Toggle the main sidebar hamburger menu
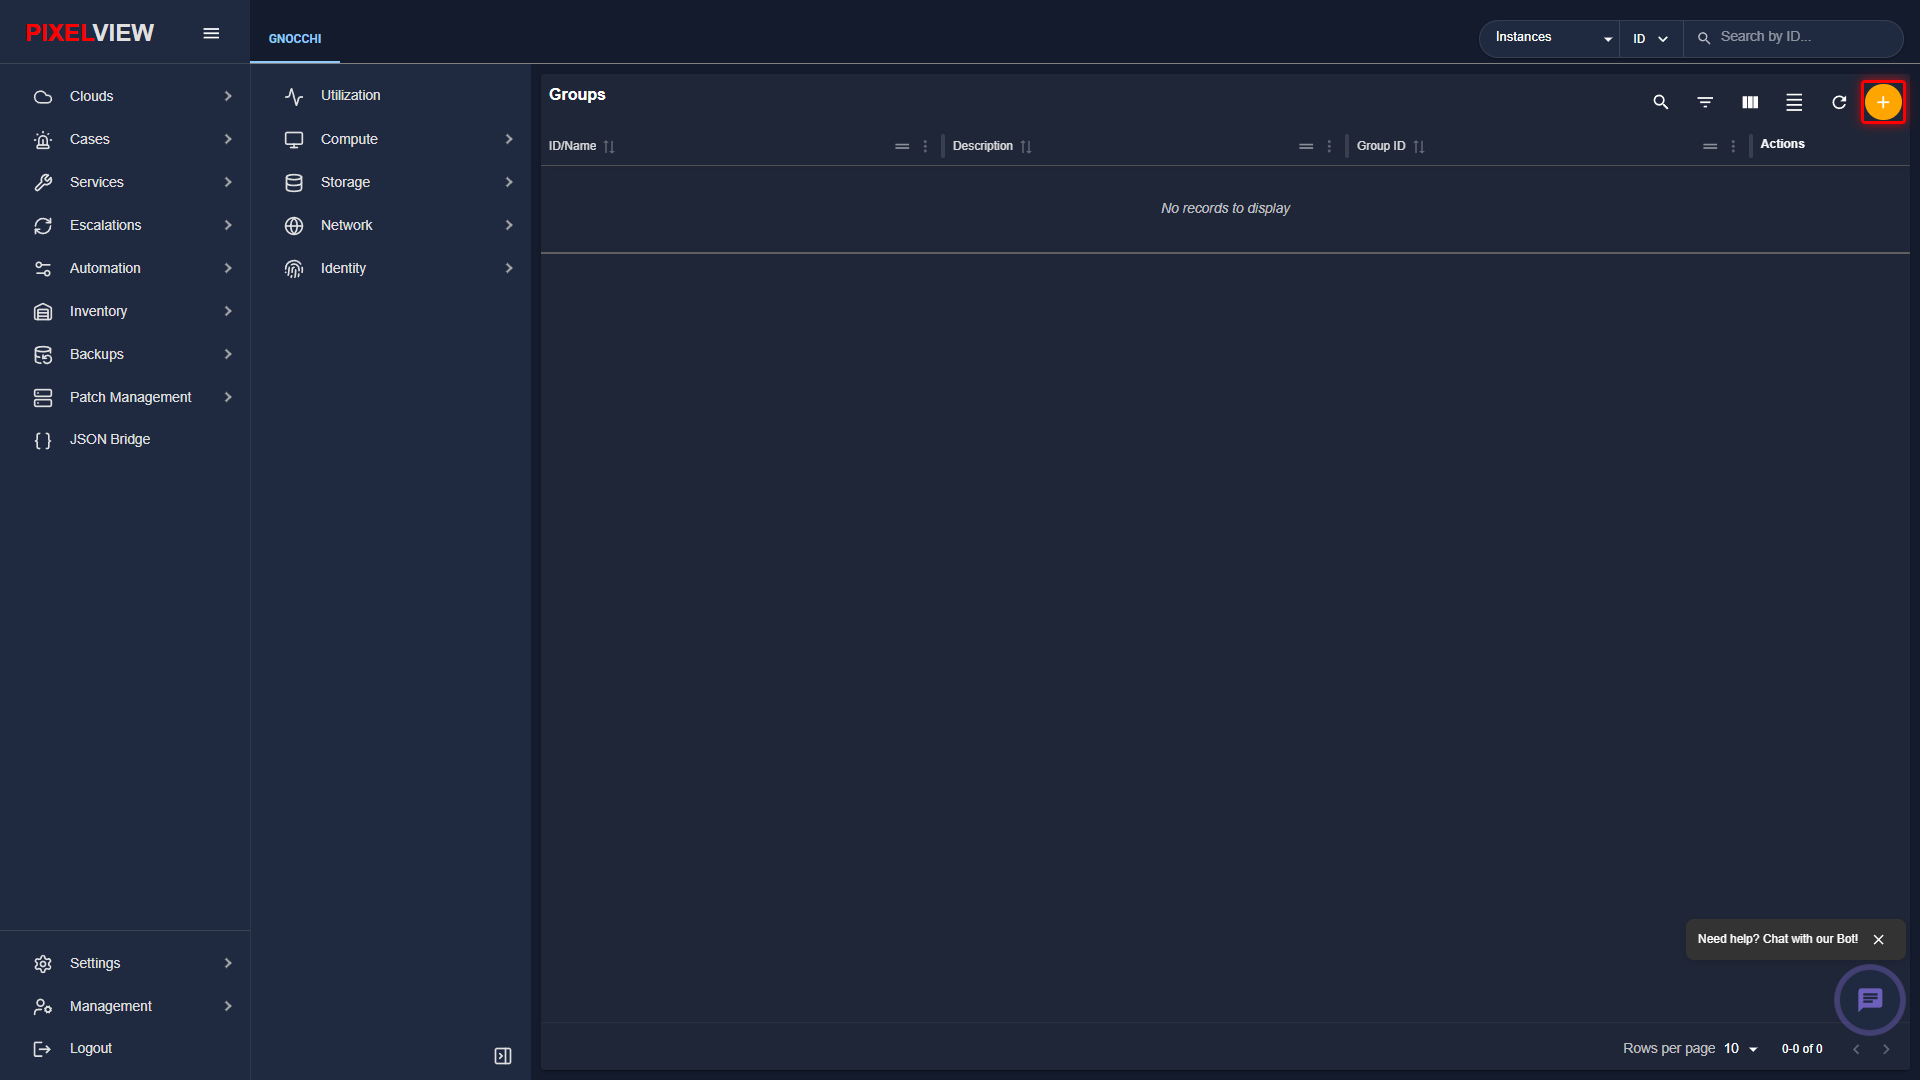Image resolution: width=1920 pixels, height=1080 pixels. coord(211,33)
